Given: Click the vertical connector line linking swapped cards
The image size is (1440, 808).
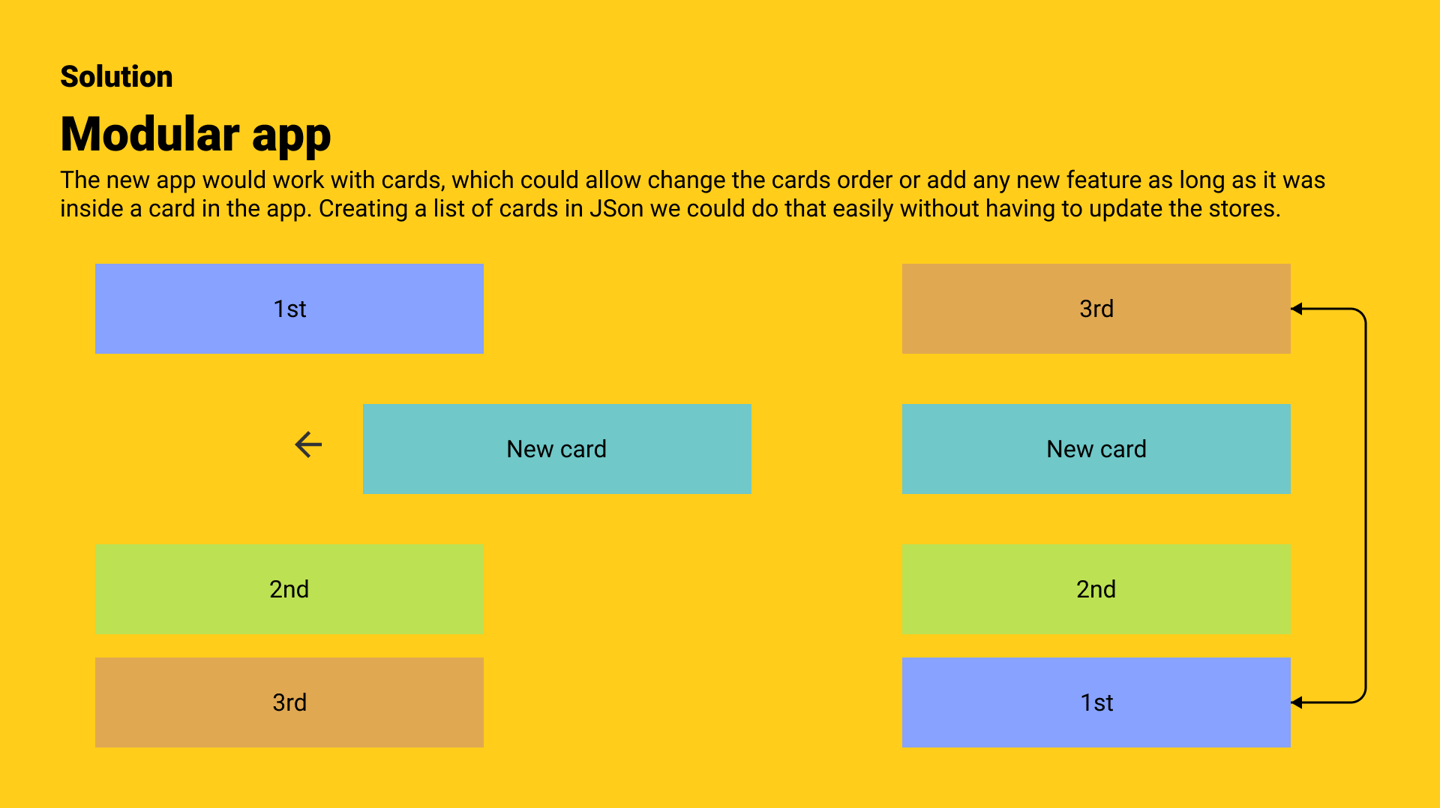Looking at the screenshot, I should click(1365, 506).
